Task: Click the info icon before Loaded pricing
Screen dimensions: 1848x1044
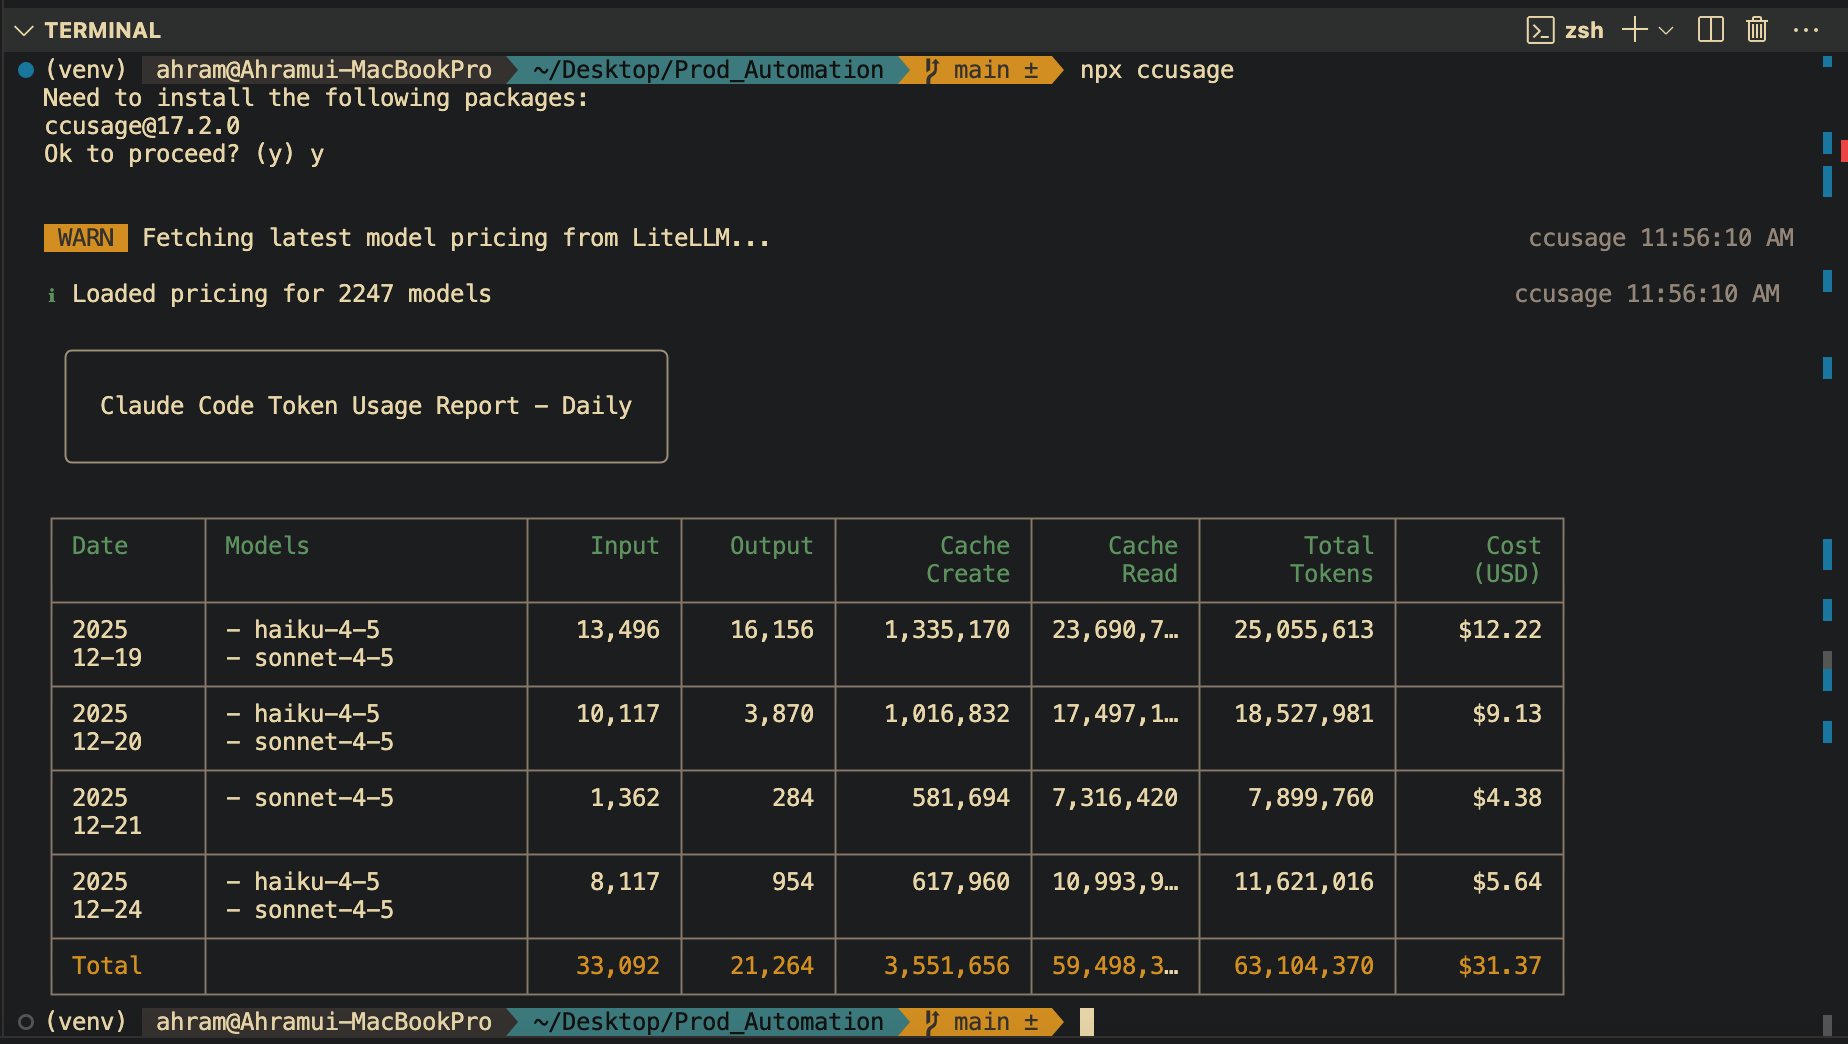Action: (x=52, y=295)
